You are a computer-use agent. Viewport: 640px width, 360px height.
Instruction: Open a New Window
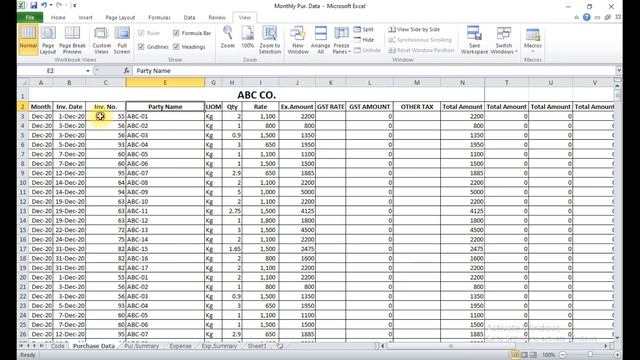pyautogui.click(x=298, y=40)
